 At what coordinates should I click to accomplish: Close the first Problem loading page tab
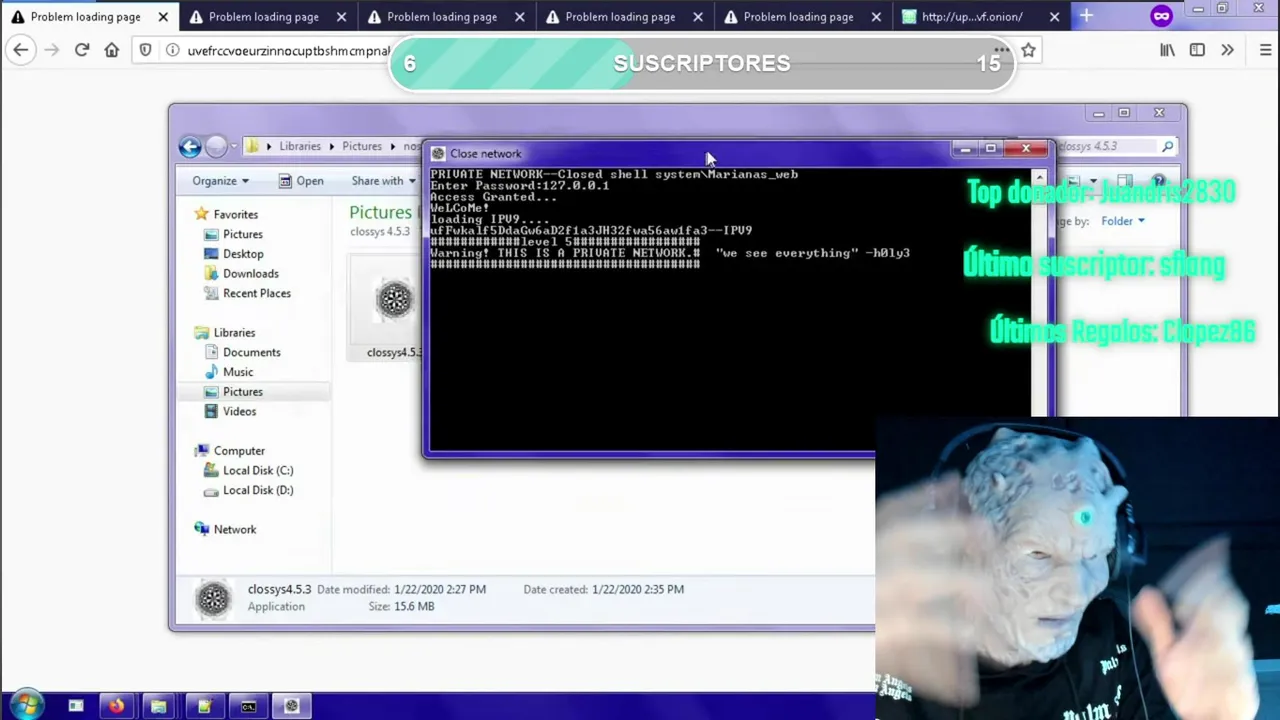(x=163, y=17)
